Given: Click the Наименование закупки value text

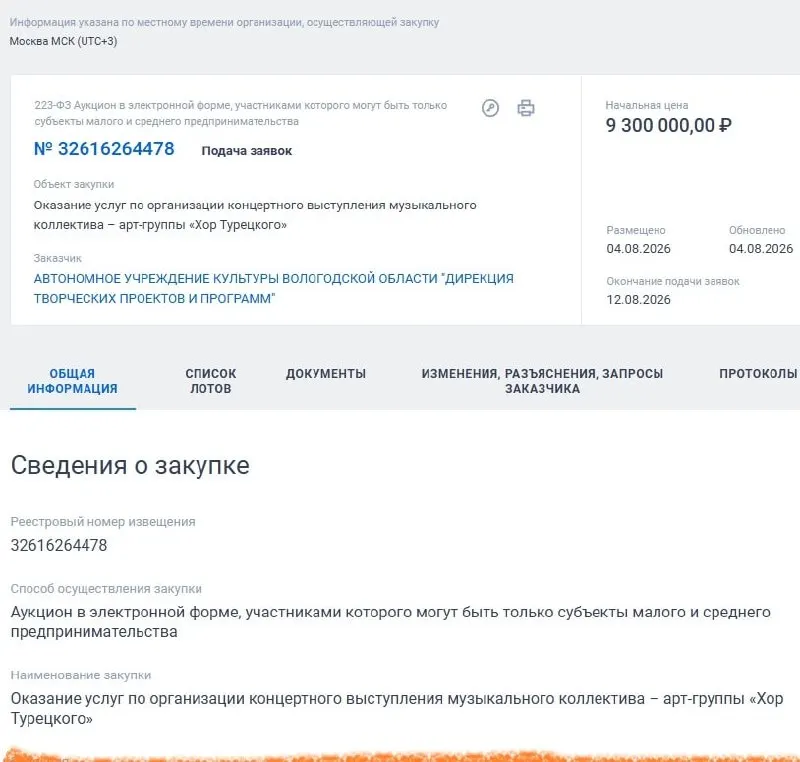Looking at the screenshot, I should pos(397,708).
